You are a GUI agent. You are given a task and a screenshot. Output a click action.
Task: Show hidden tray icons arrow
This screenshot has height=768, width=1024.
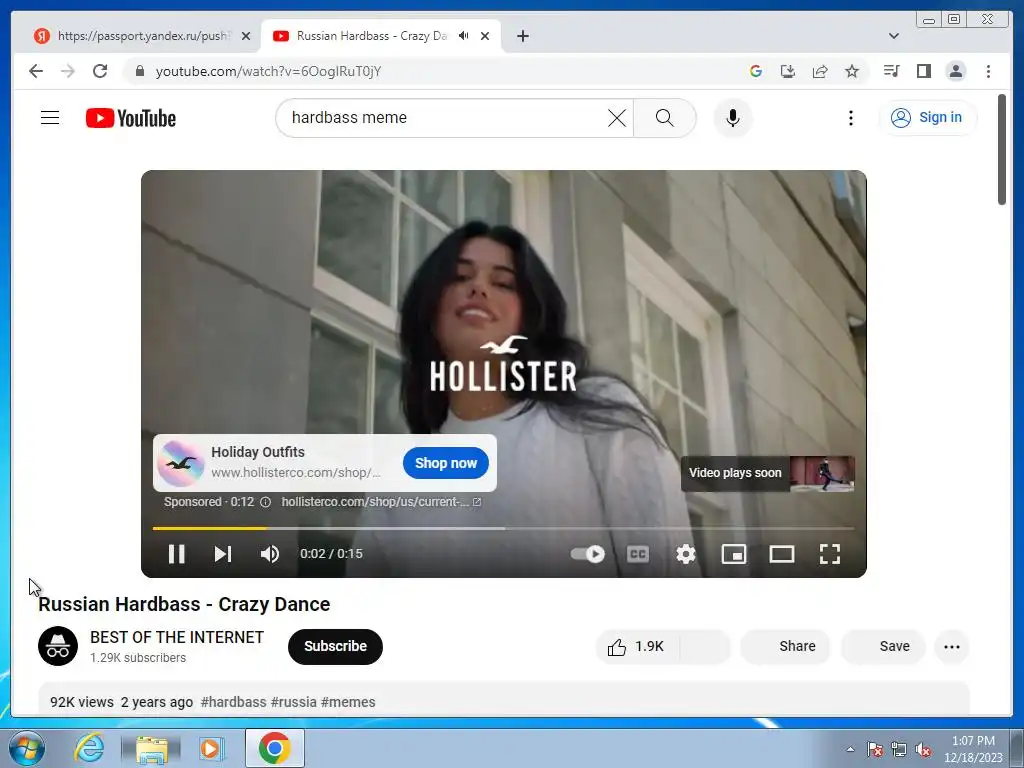[850, 749]
